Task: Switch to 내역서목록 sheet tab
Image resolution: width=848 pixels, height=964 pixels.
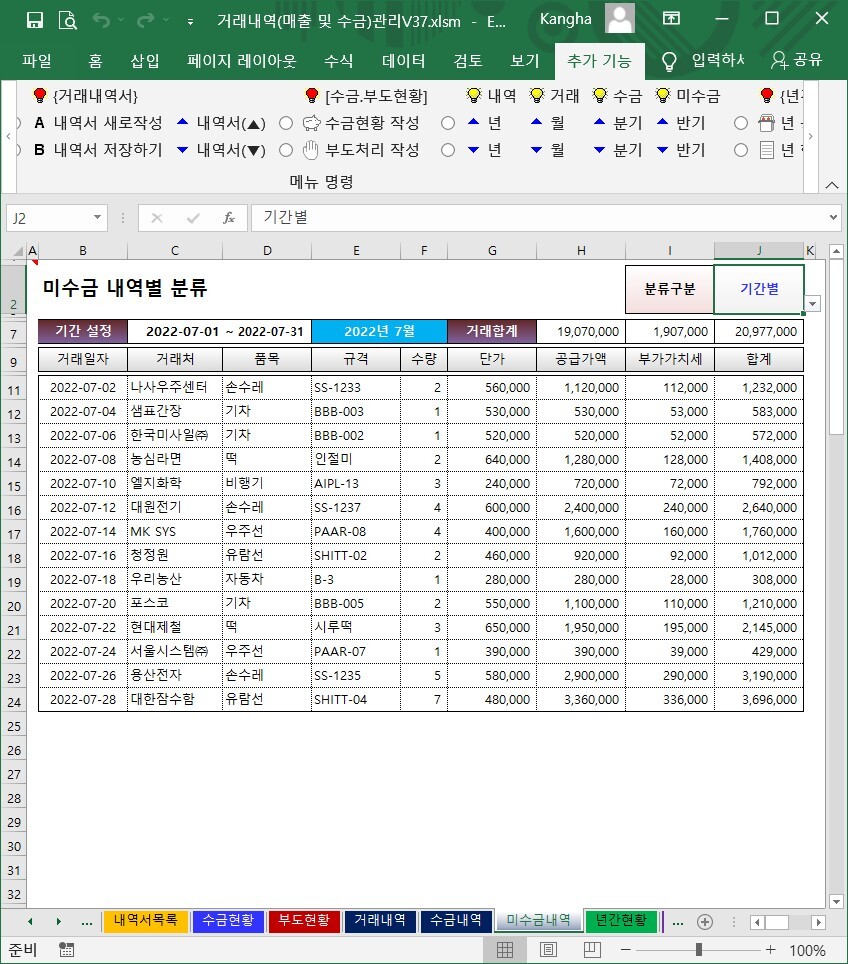Action: coord(146,920)
